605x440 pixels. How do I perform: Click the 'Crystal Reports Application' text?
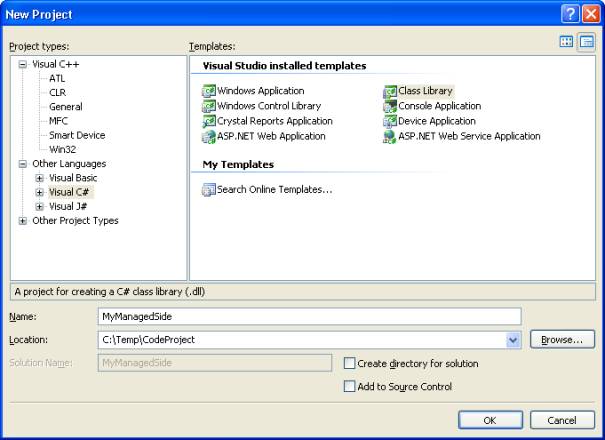pos(275,121)
